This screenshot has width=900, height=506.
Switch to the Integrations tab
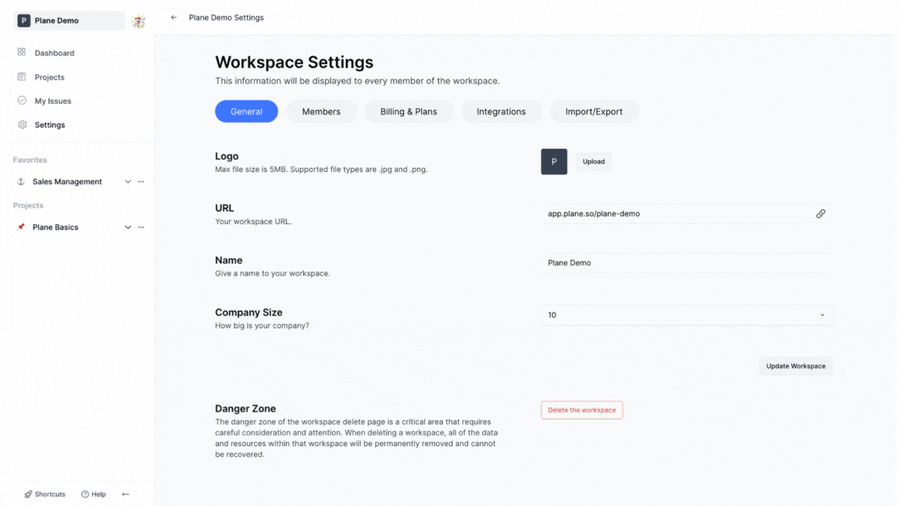click(501, 111)
